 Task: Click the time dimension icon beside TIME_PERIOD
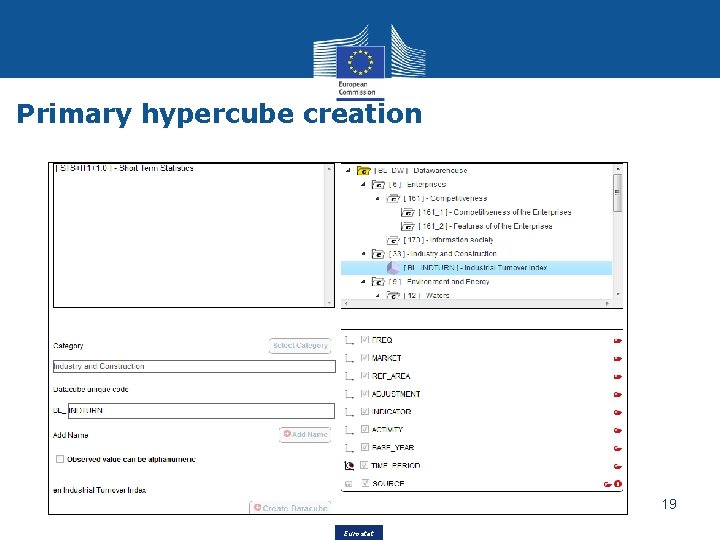tap(349, 466)
